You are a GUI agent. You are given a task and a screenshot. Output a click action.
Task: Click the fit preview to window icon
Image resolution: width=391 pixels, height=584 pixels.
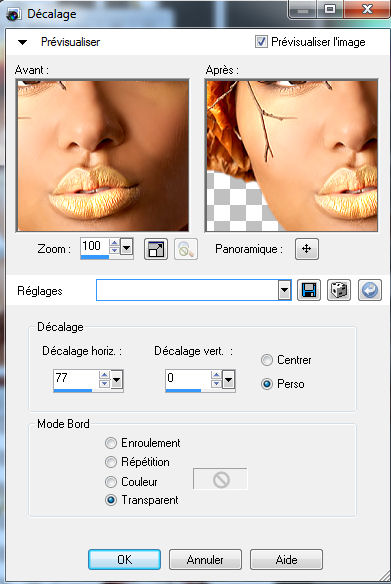pos(156,249)
